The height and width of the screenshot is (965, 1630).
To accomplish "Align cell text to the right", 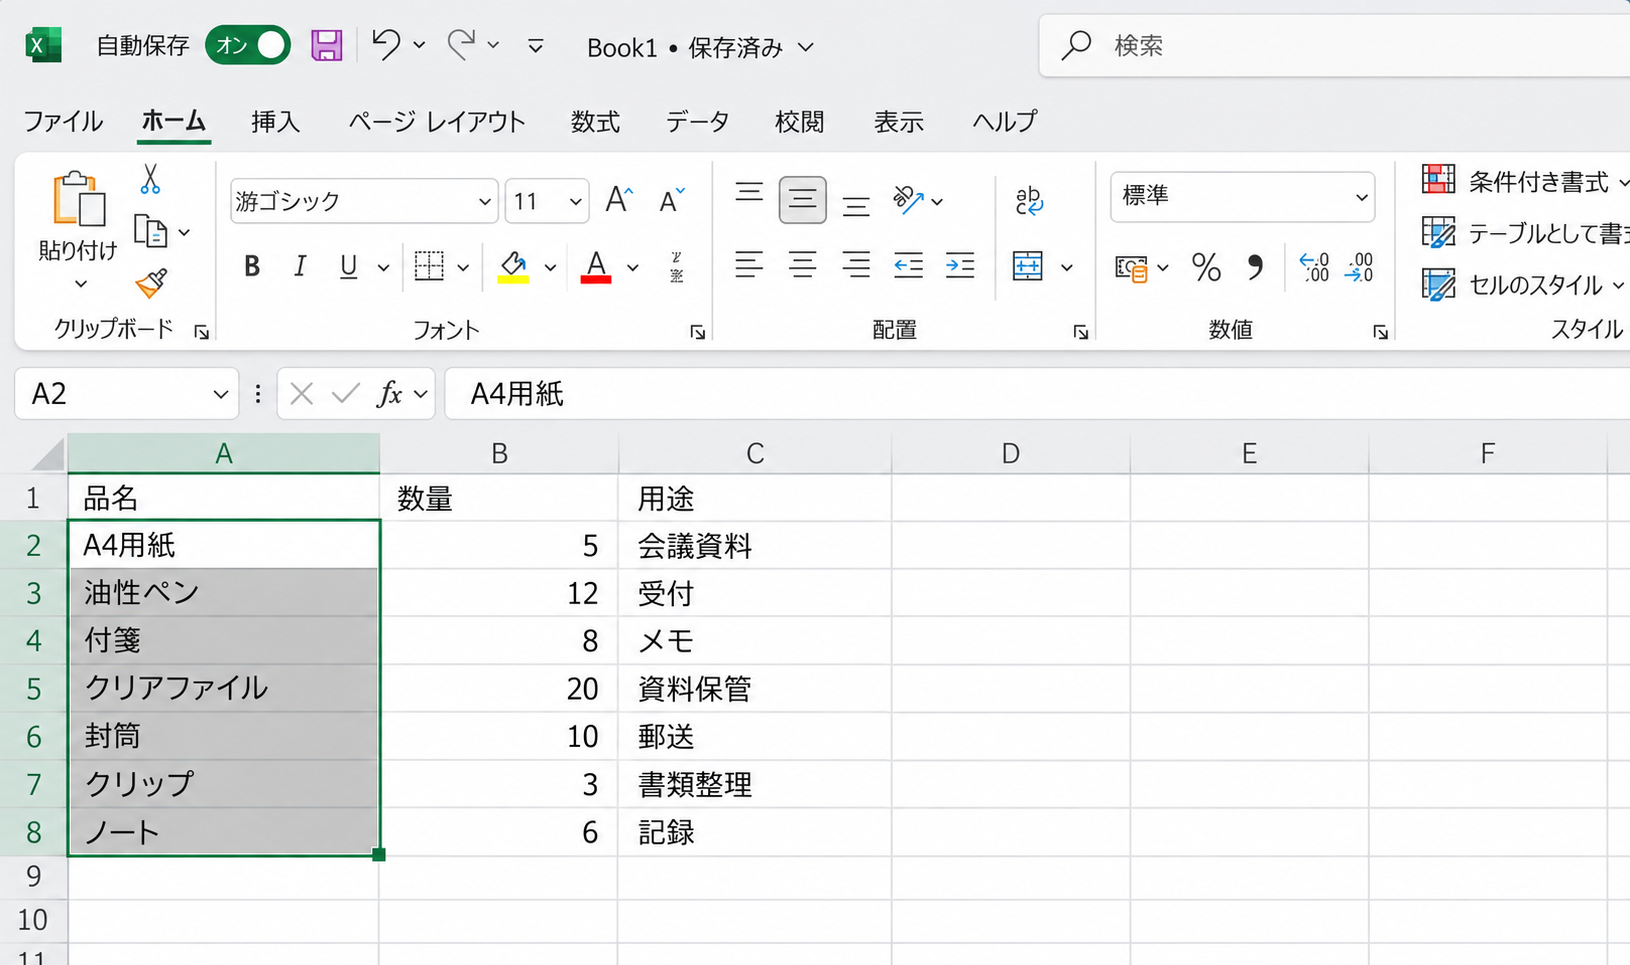I will tap(856, 266).
